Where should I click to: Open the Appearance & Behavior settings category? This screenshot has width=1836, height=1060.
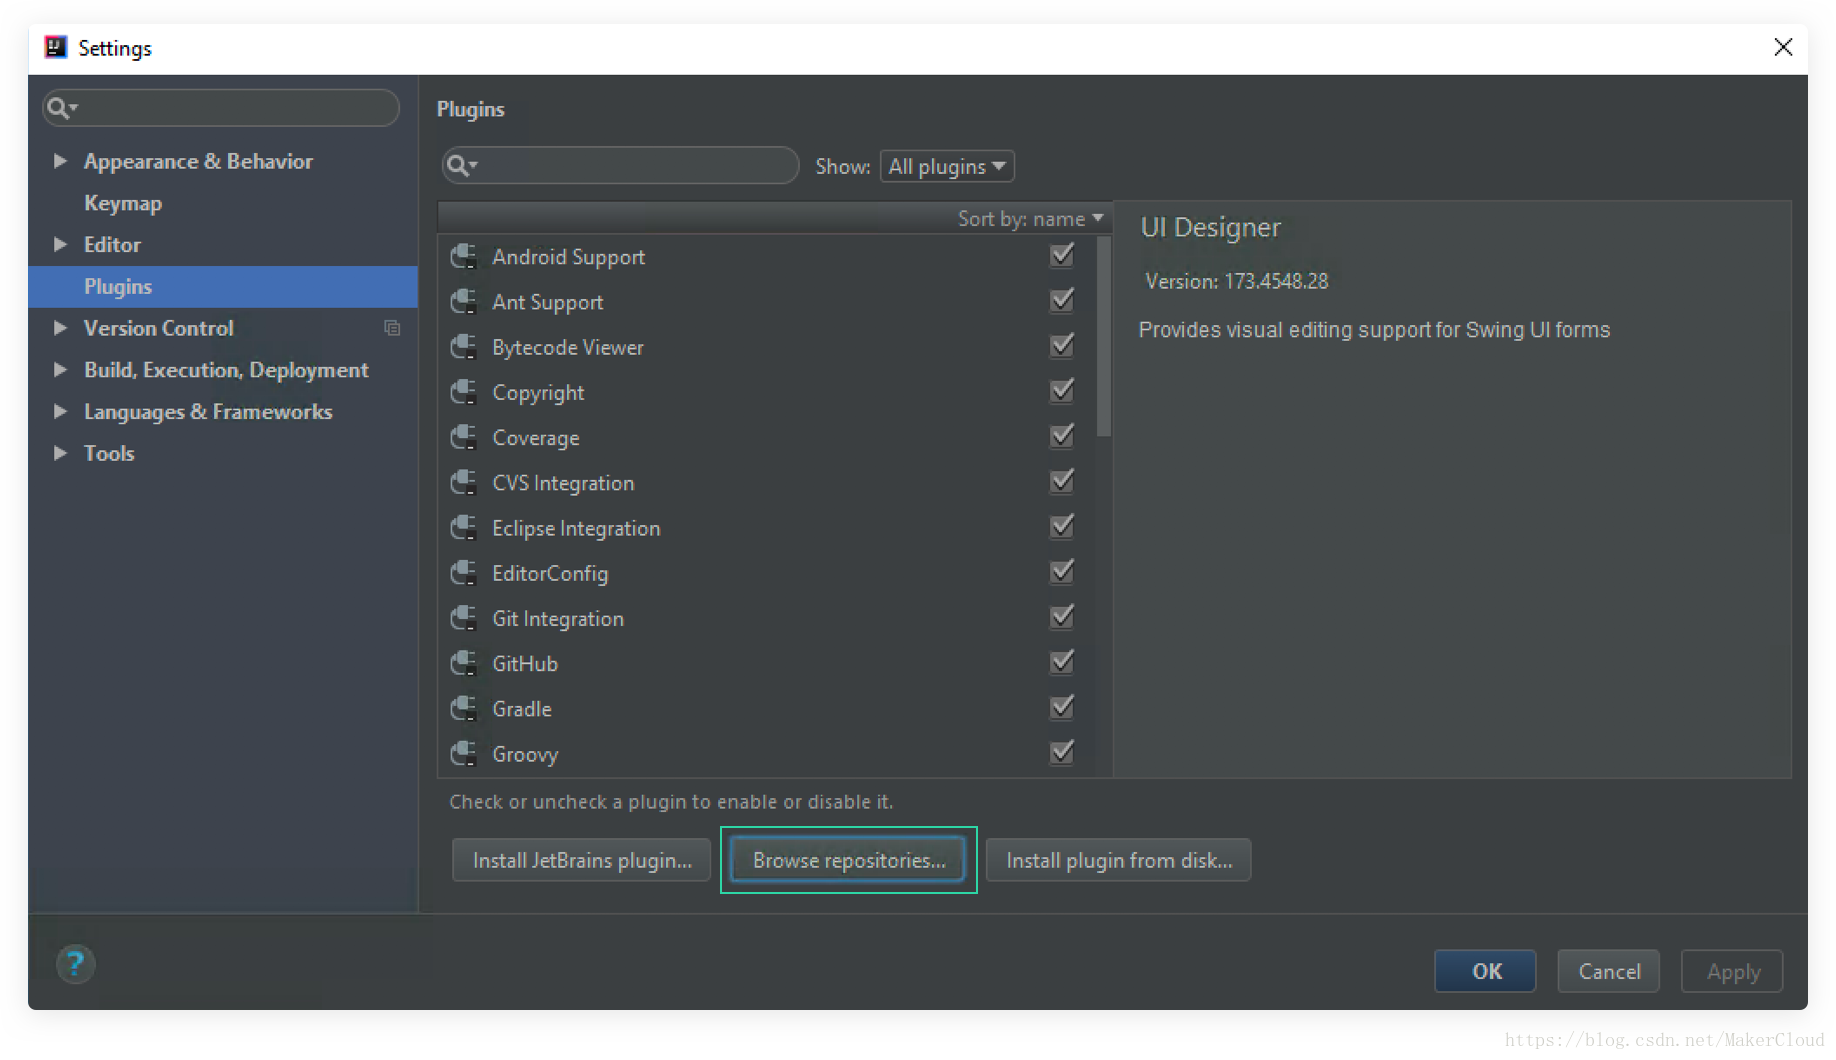198,161
